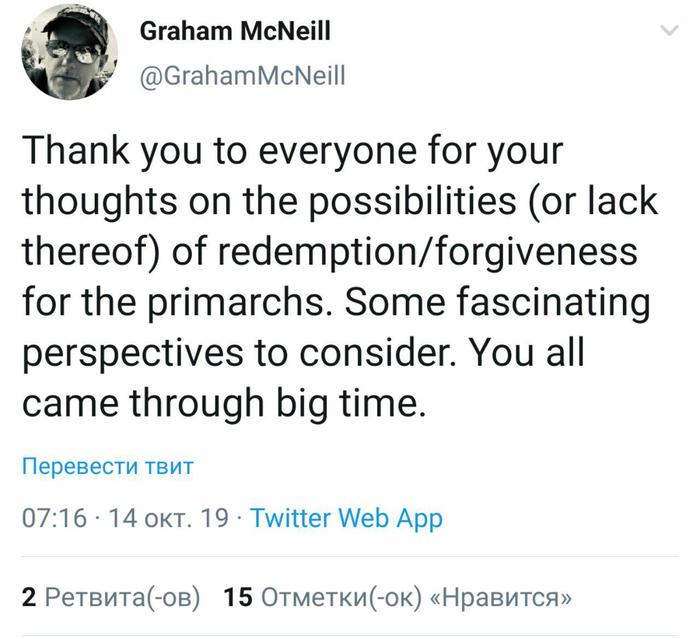Click the Graham McNeill display name

click(235, 31)
